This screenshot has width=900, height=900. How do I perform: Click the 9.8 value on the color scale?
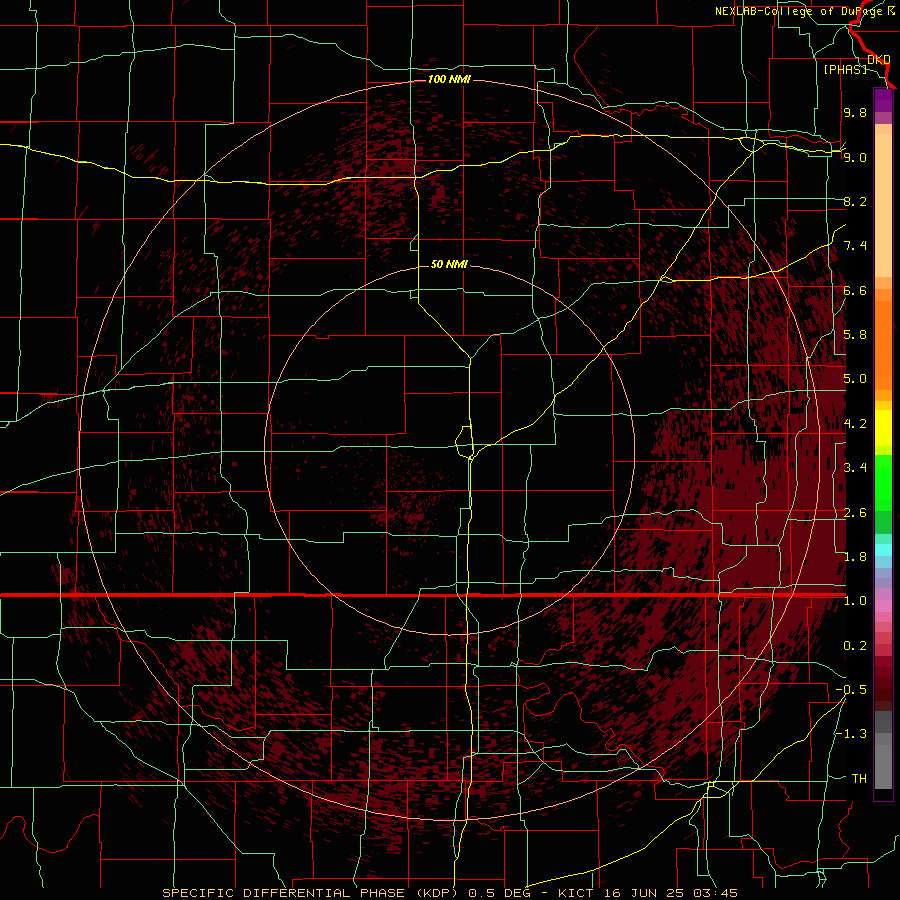(855, 112)
